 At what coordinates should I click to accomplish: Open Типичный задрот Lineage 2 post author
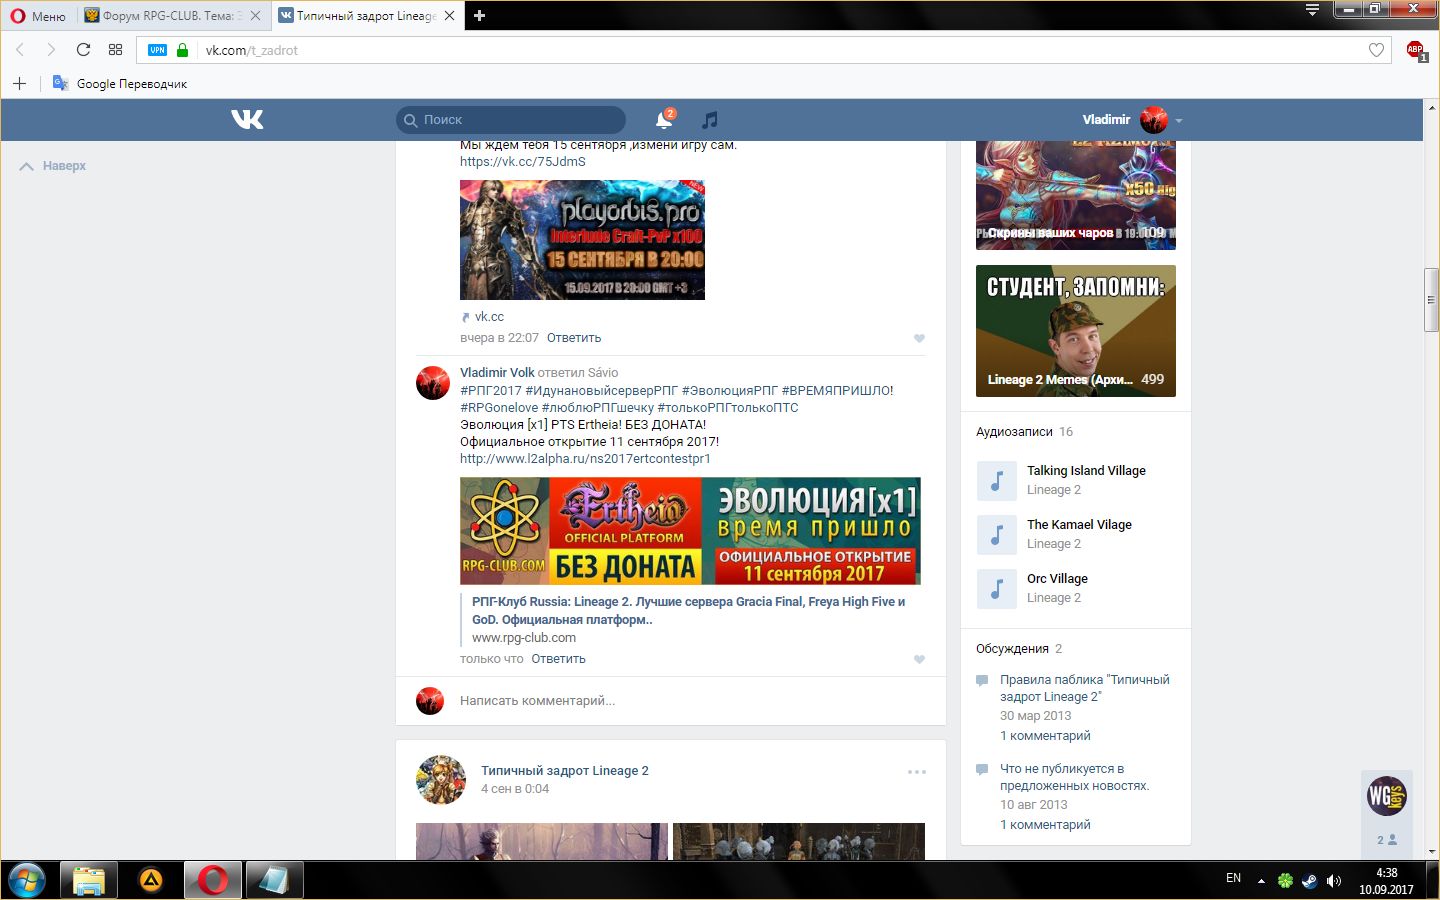click(565, 771)
